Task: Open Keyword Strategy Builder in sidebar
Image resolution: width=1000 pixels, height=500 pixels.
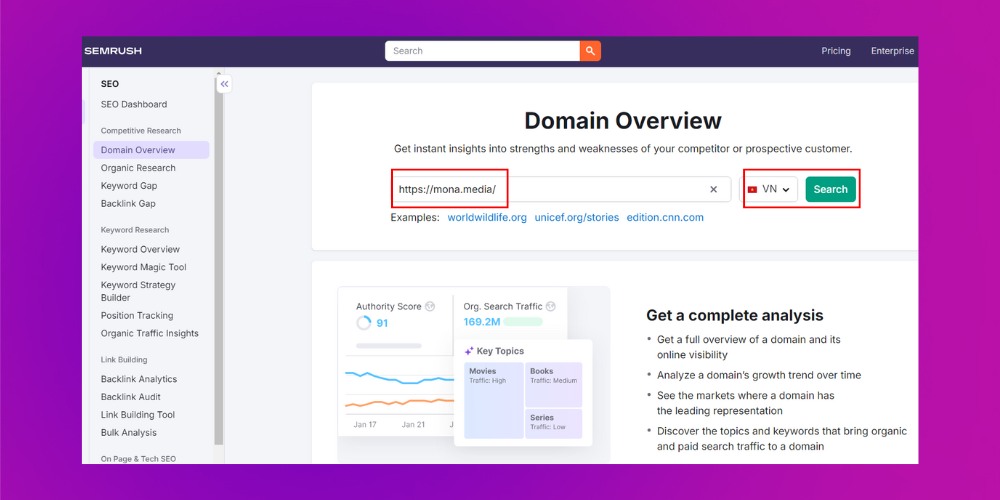Action: click(x=138, y=291)
